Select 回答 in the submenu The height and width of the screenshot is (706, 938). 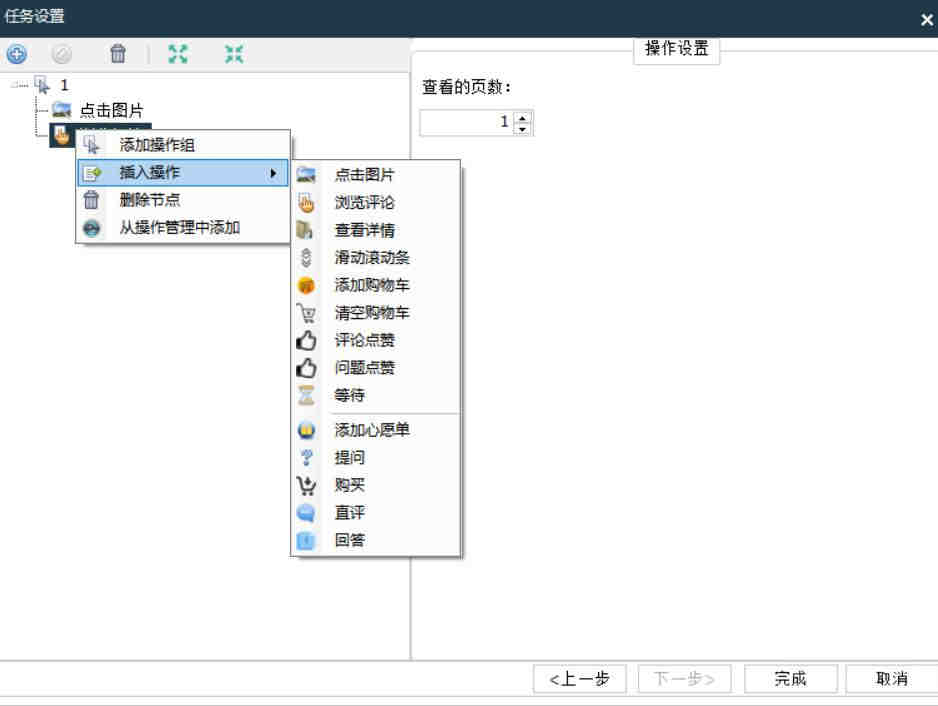click(x=376, y=540)
